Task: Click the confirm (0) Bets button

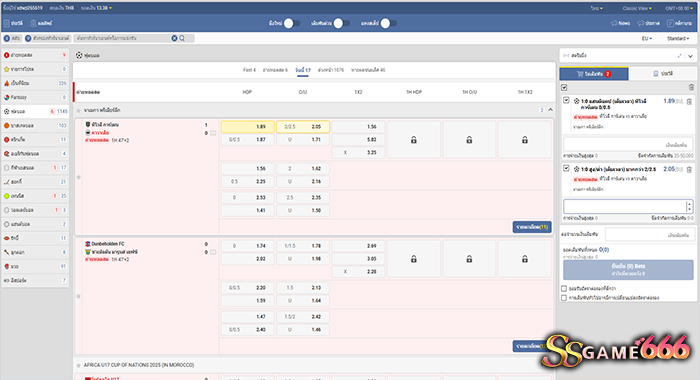Action: click(x=628, y=270)
